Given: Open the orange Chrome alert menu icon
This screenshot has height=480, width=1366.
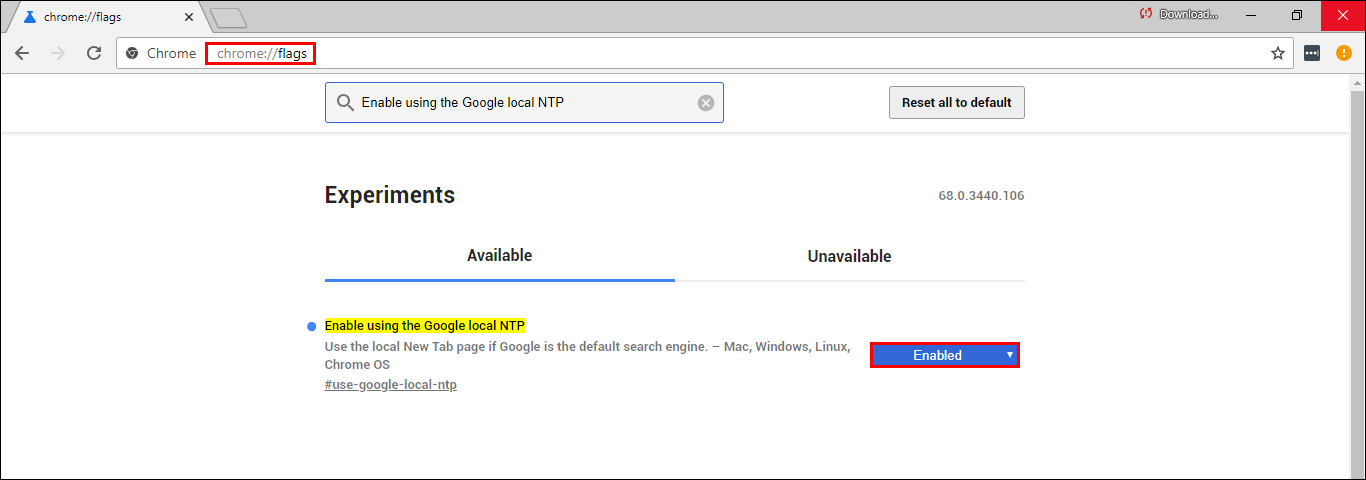Looking at the screenshot, I should point(1344,53).
